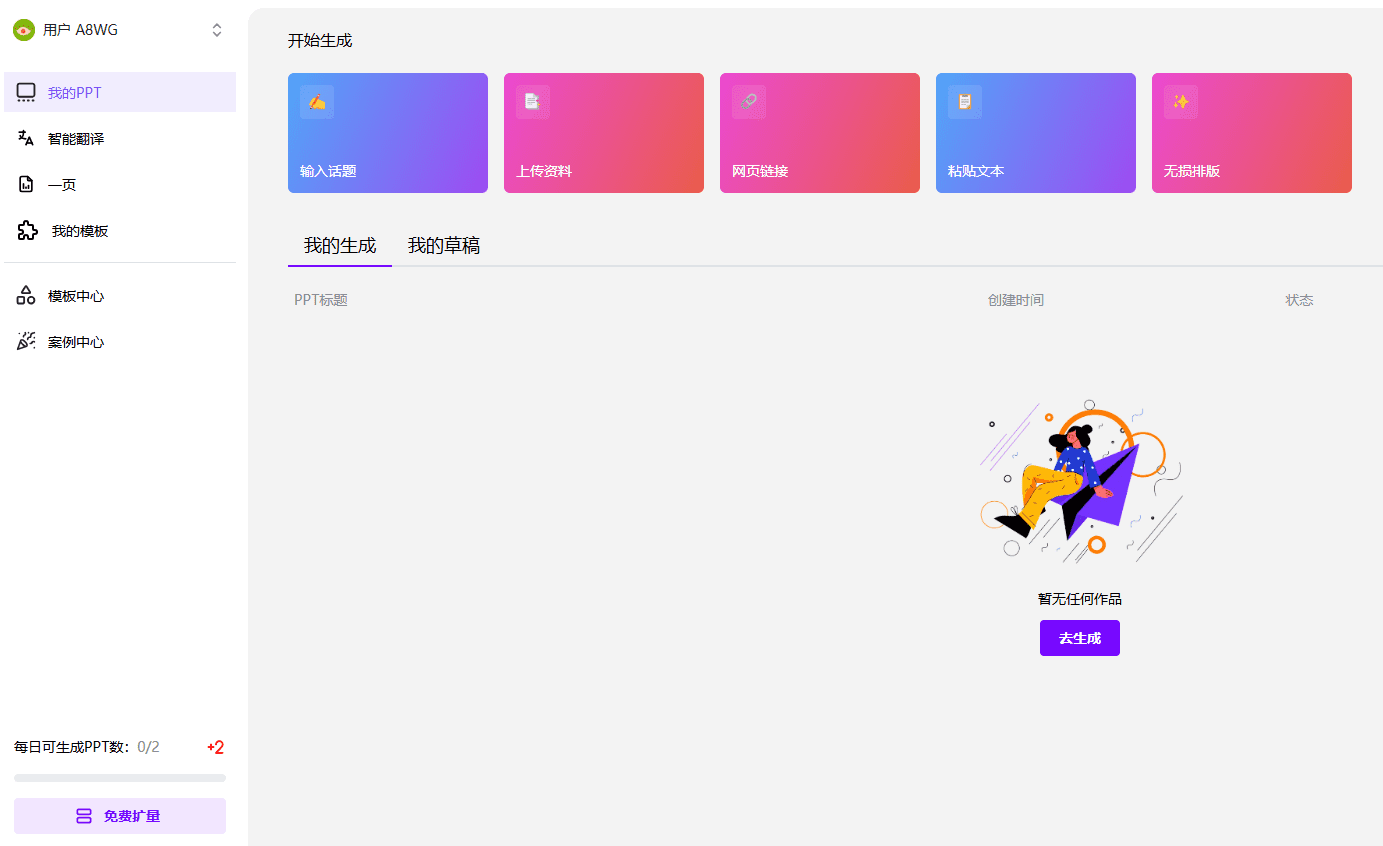Open 模板中心 in the sidebar
The image size is (1383, 846).
pyautogui.click(x=120, y=296)
